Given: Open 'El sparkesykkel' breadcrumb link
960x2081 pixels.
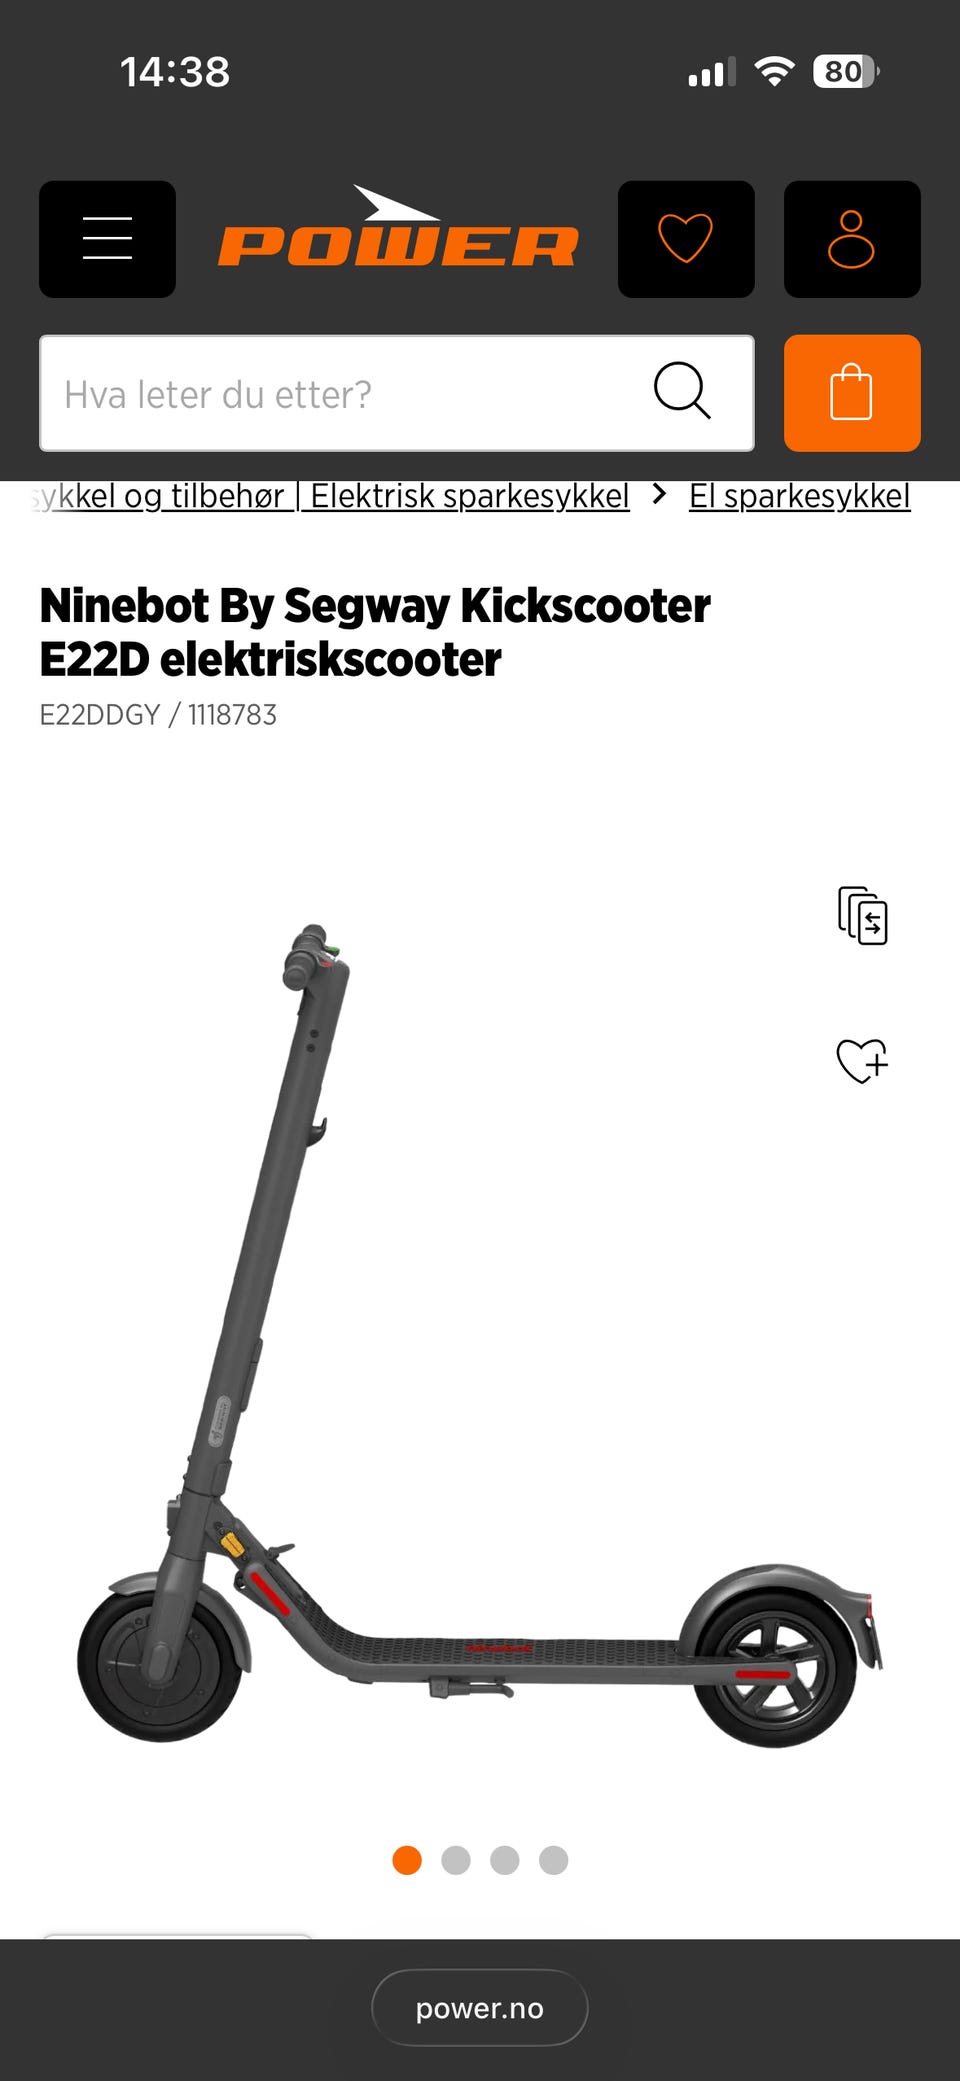Looking at the screenshot, I should click(x=800, y=496).
